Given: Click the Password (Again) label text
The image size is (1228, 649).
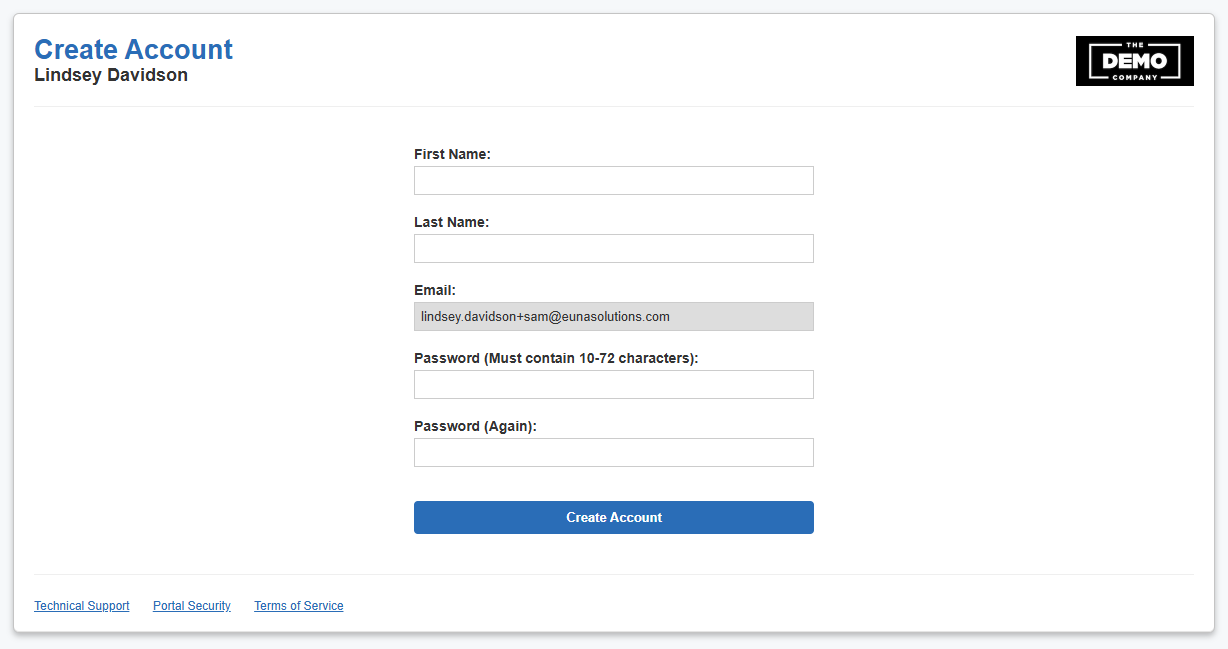Looking at the screenshot, I should click(x=476, y=426).
